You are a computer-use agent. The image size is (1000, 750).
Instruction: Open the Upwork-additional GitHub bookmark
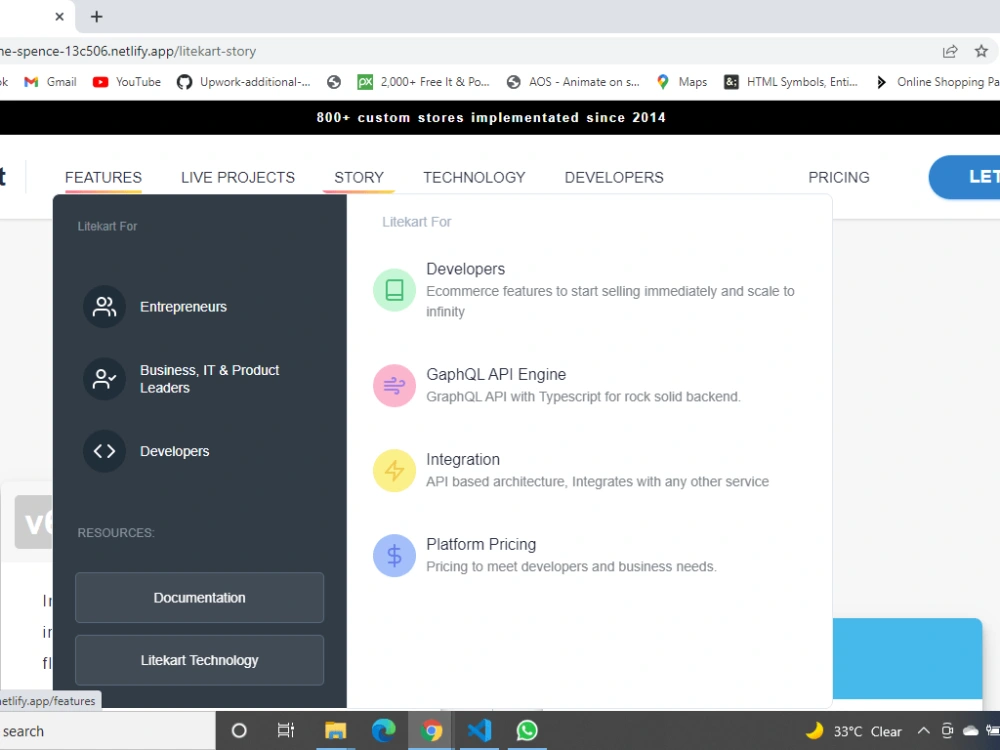244,82
